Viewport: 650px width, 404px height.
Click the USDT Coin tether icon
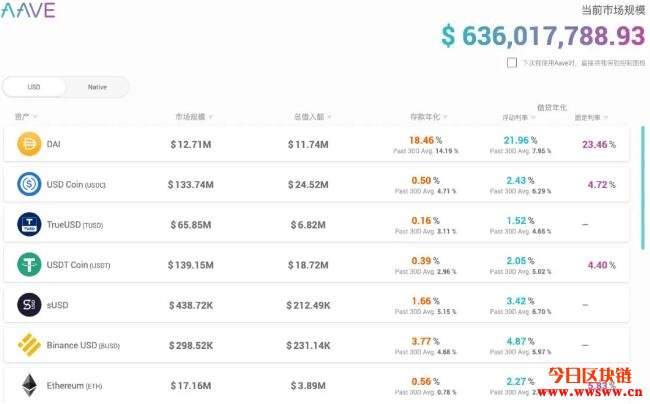point(29,264)
